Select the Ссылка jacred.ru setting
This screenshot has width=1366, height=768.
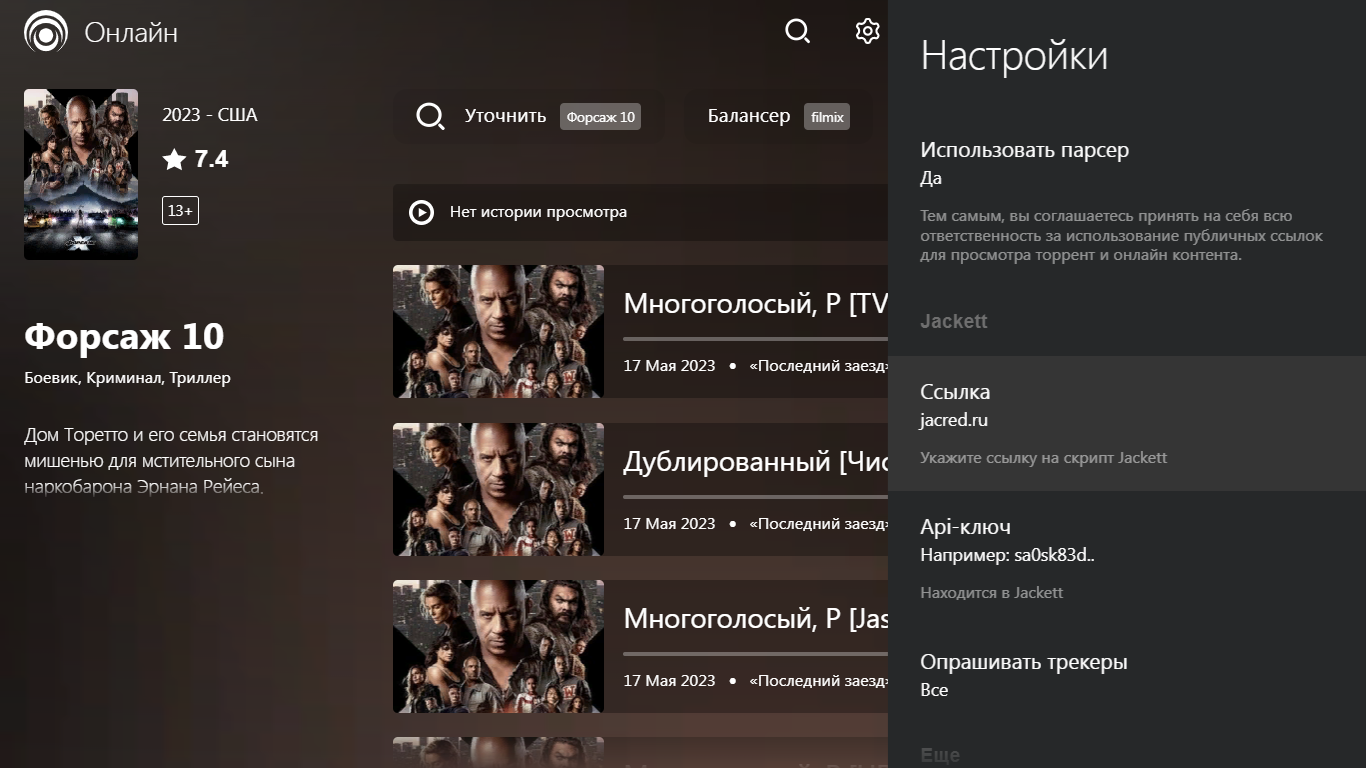1127,424
